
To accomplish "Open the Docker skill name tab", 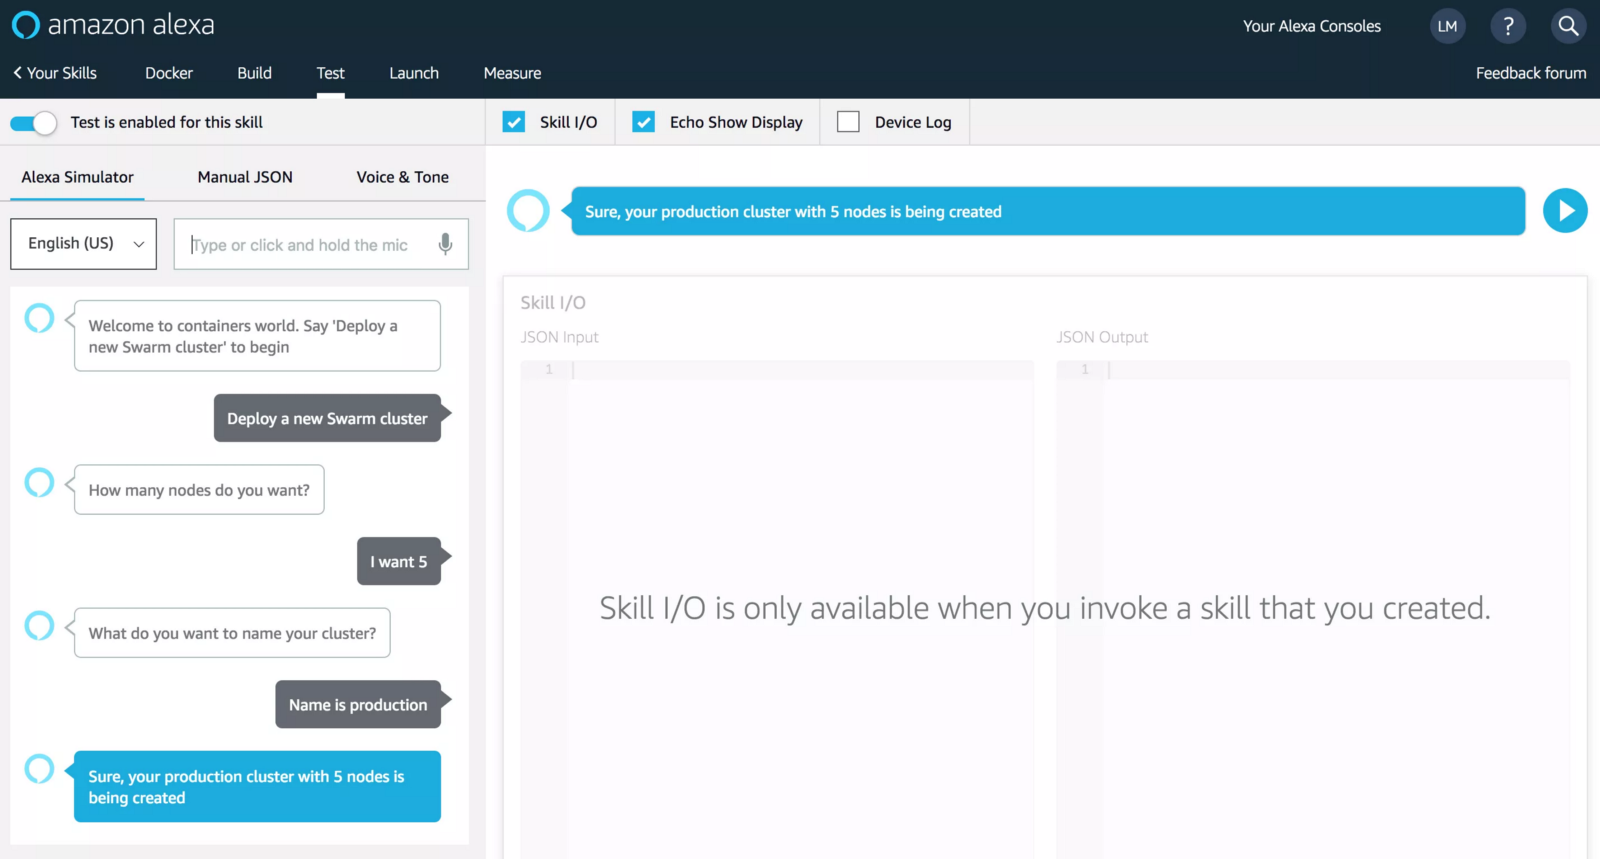I will click(169, 73).
